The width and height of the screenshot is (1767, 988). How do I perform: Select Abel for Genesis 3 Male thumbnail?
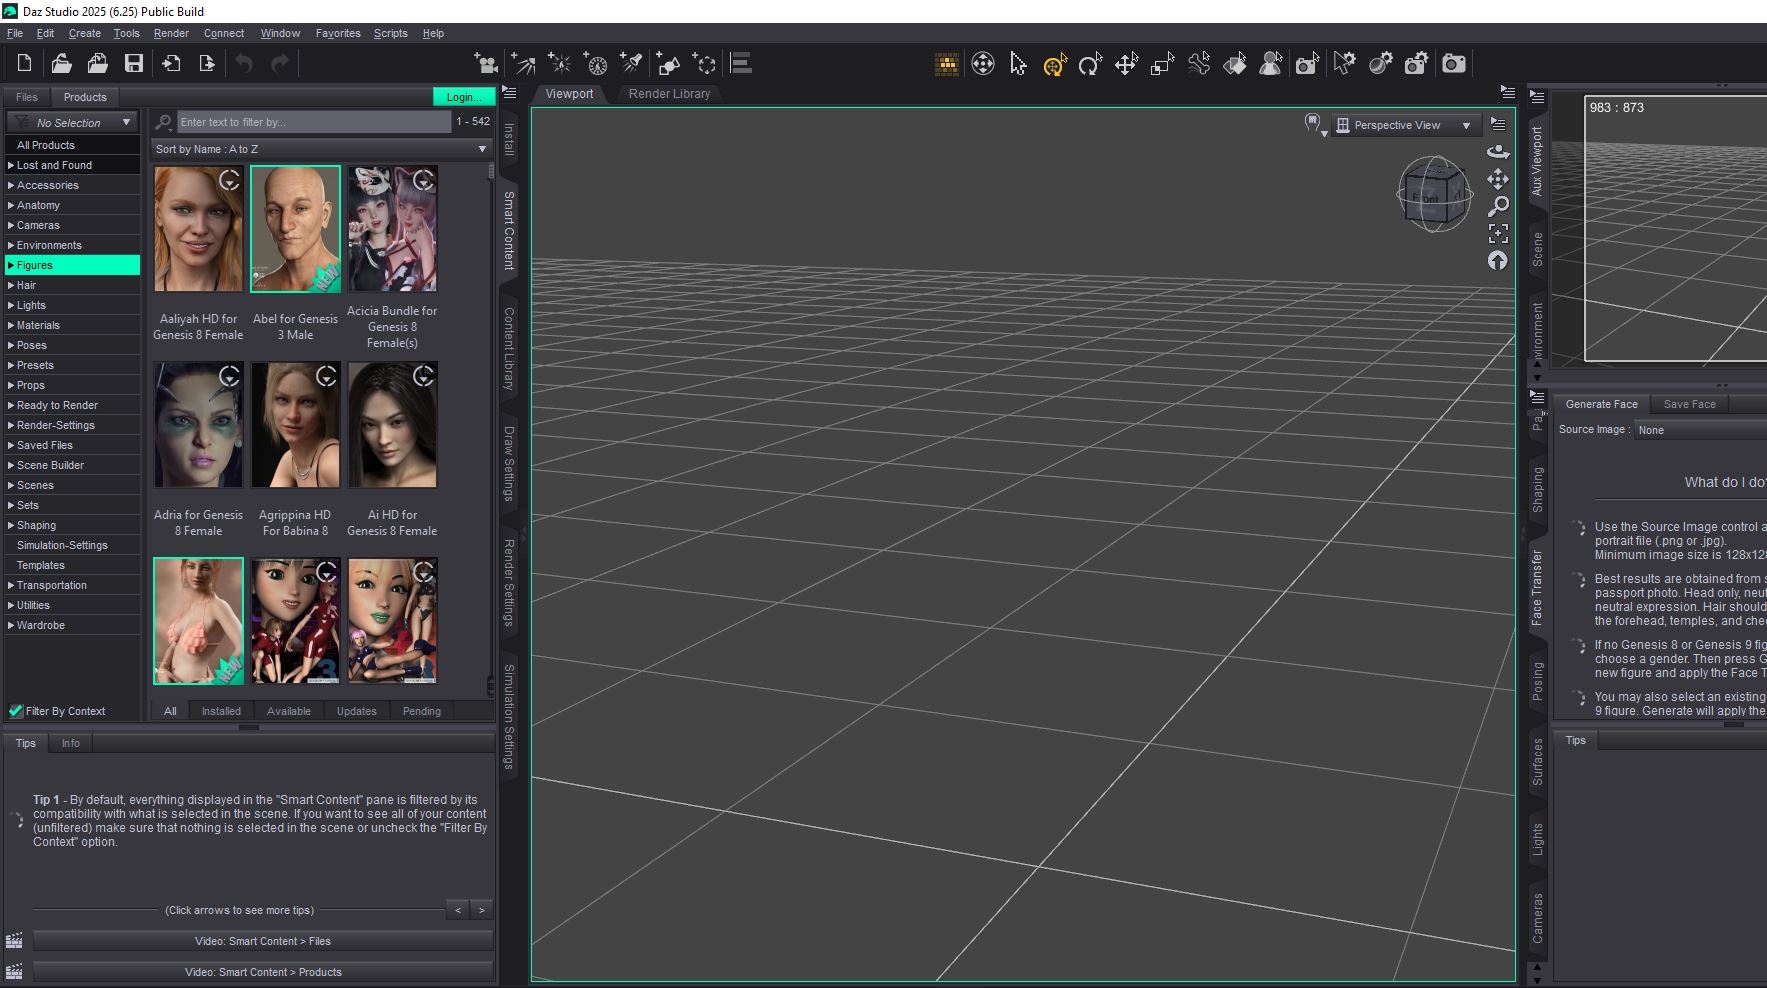[x=295, y=229]
